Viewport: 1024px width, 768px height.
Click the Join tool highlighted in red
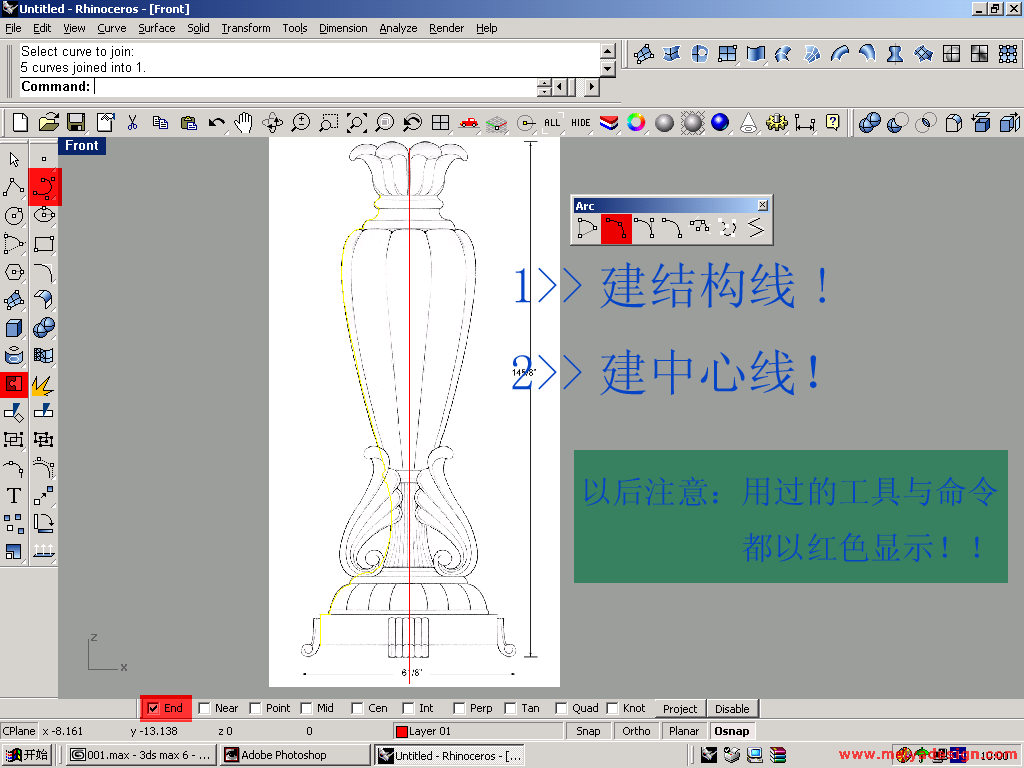14,384
